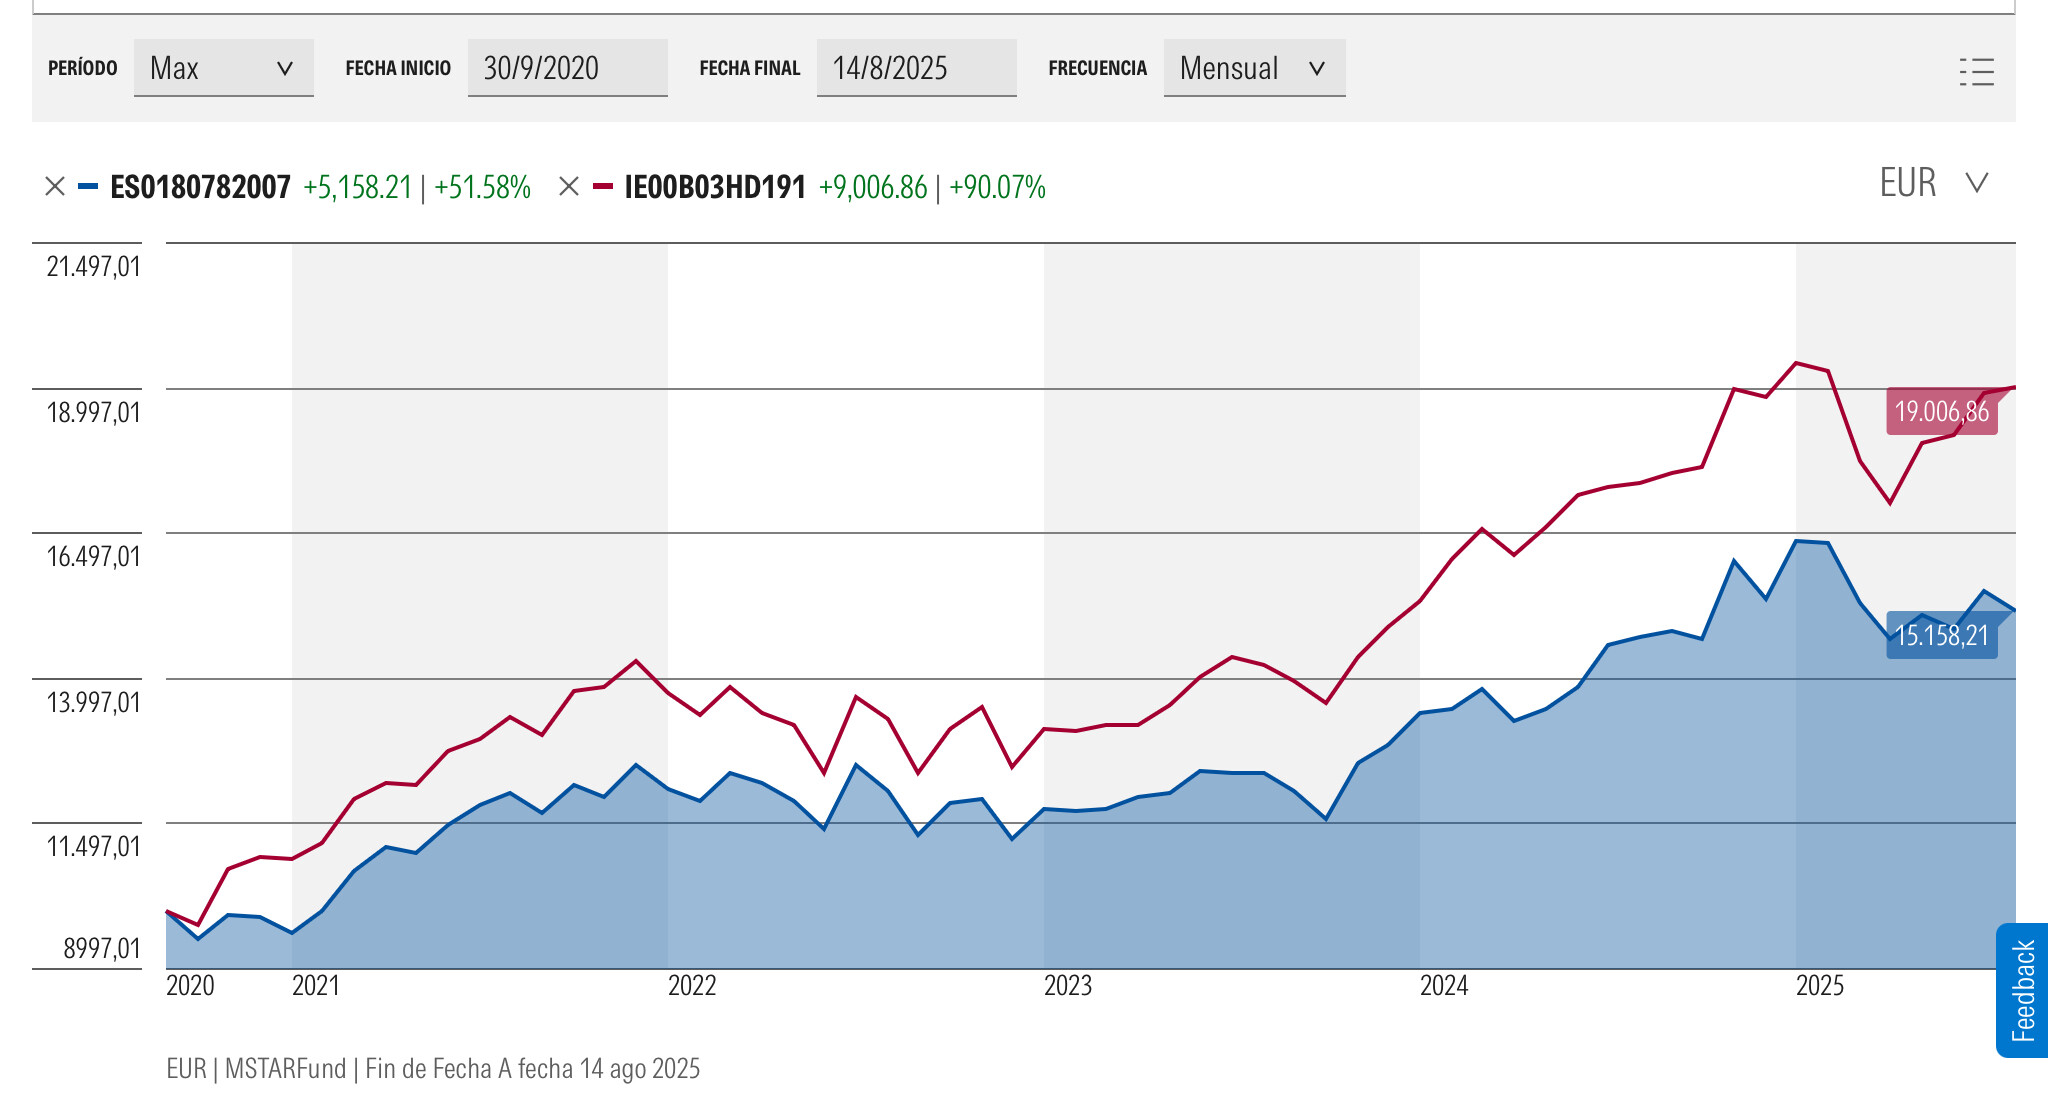2048x1093 pixels.
Task: Click the 2021 marker on the time axis
Action: 316,986
